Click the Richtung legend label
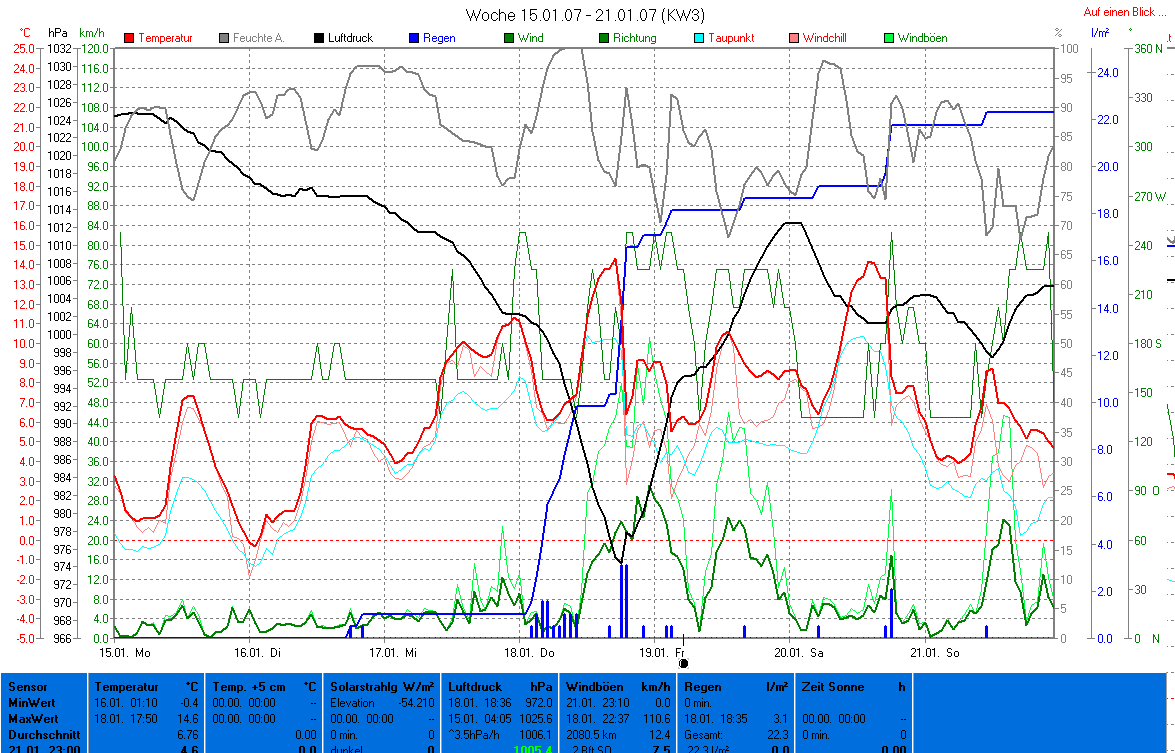This screenshot has height=753, width=1175. 635,38
